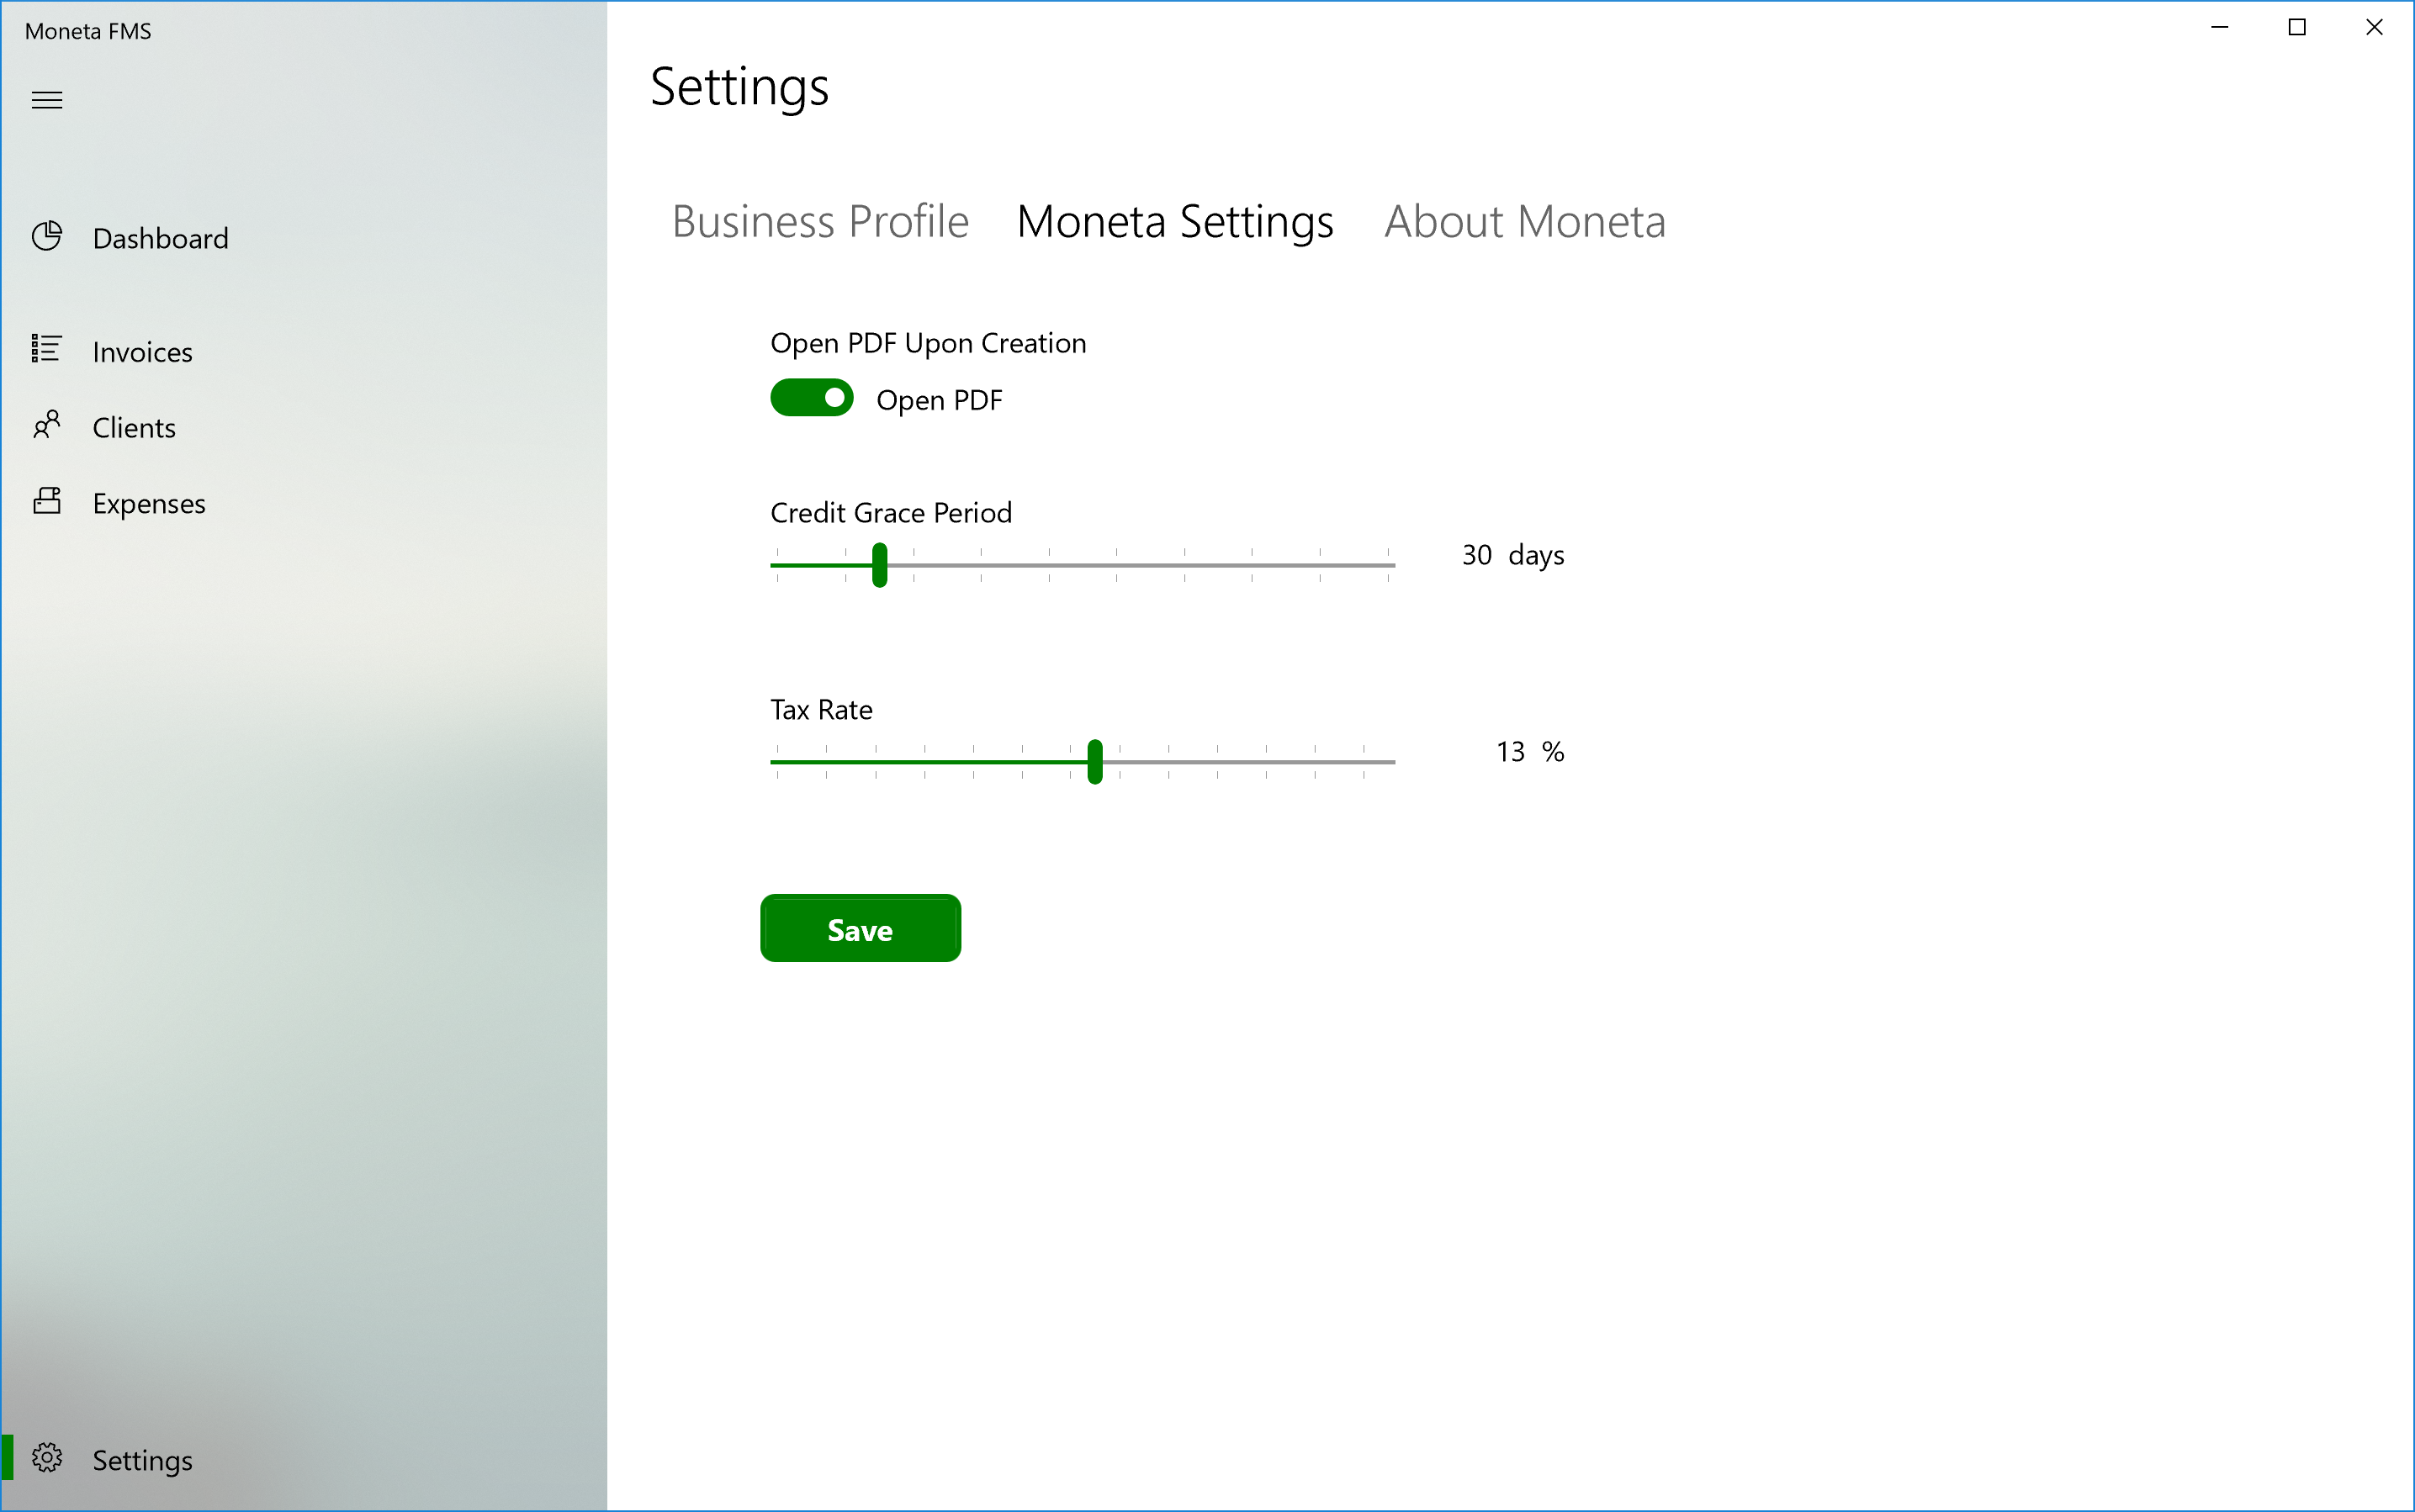Click the Dashboard pie chart icon
The width and height of the screenshot is (2415, 1512).
47,237
